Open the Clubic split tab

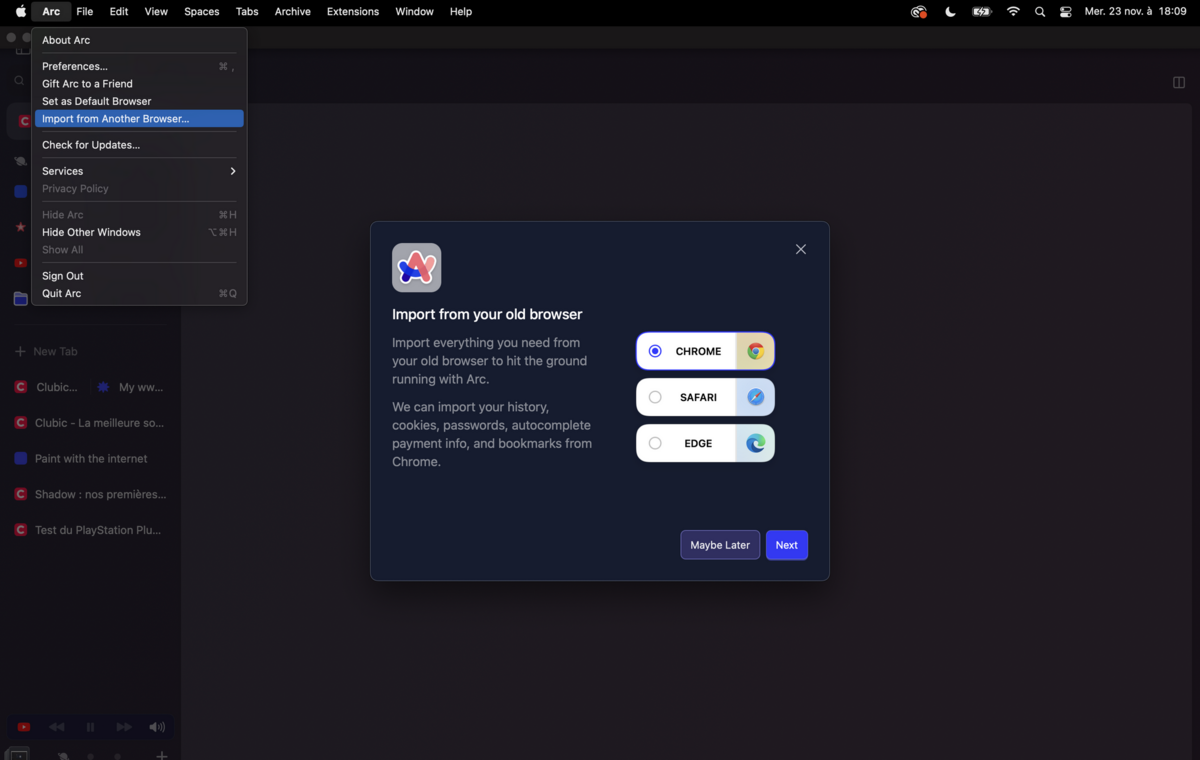(x=47, y=387)
